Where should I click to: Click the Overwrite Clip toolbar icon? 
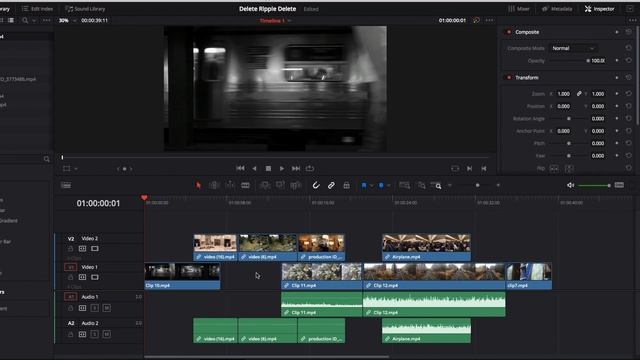280,185
